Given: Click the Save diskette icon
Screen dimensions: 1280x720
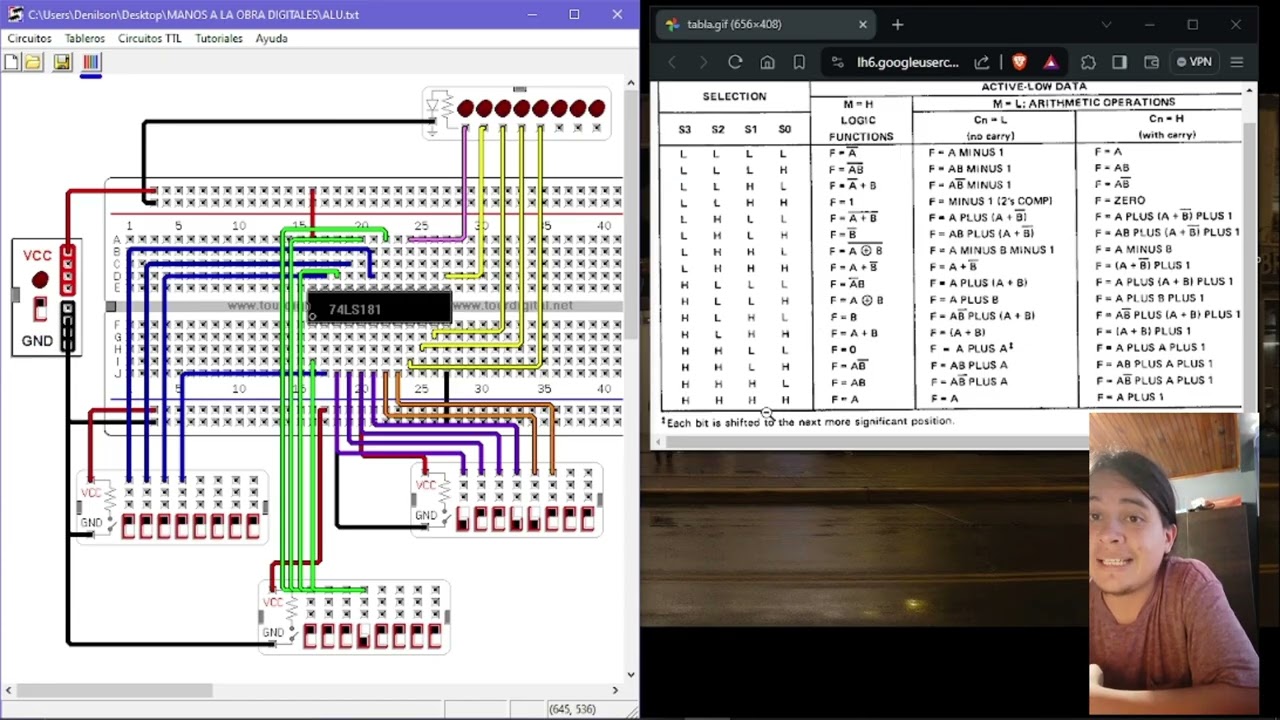Looking at the screenshot, I should [x=62, y=62].
